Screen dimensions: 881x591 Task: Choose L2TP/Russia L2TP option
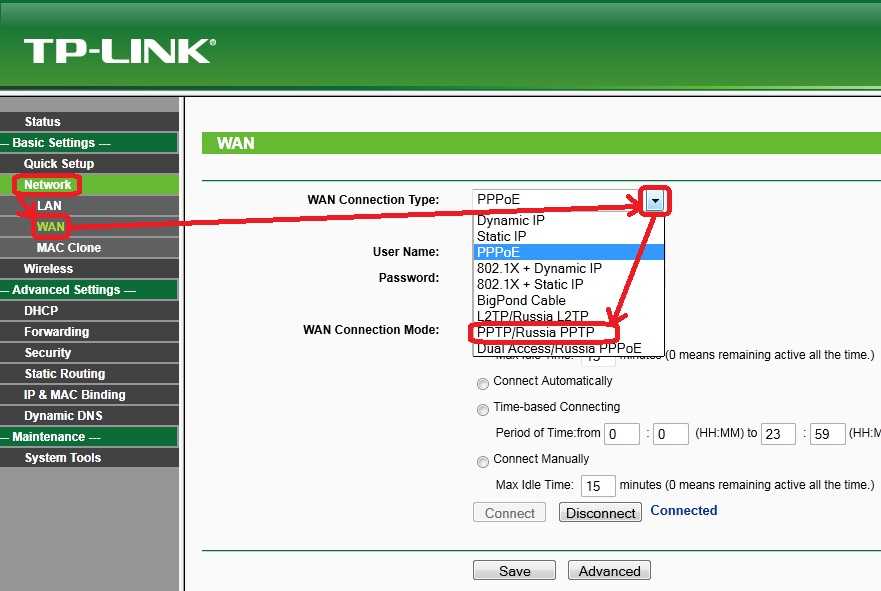coord(569,316)
